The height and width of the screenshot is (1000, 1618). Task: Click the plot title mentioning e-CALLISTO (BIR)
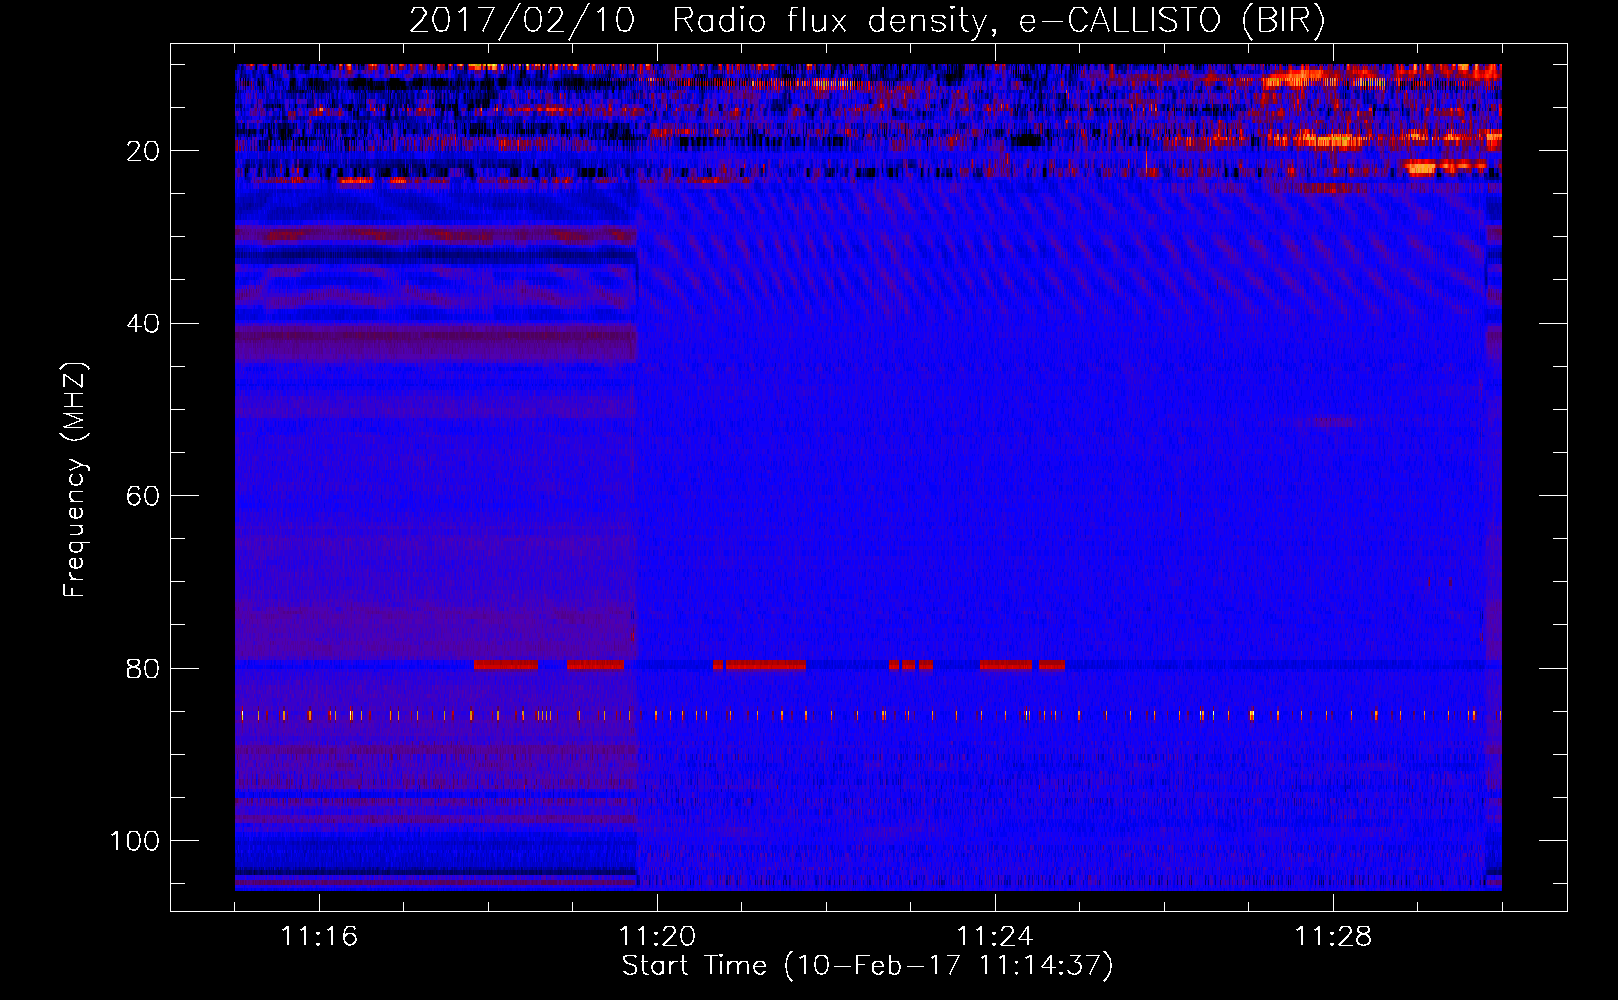867,20
